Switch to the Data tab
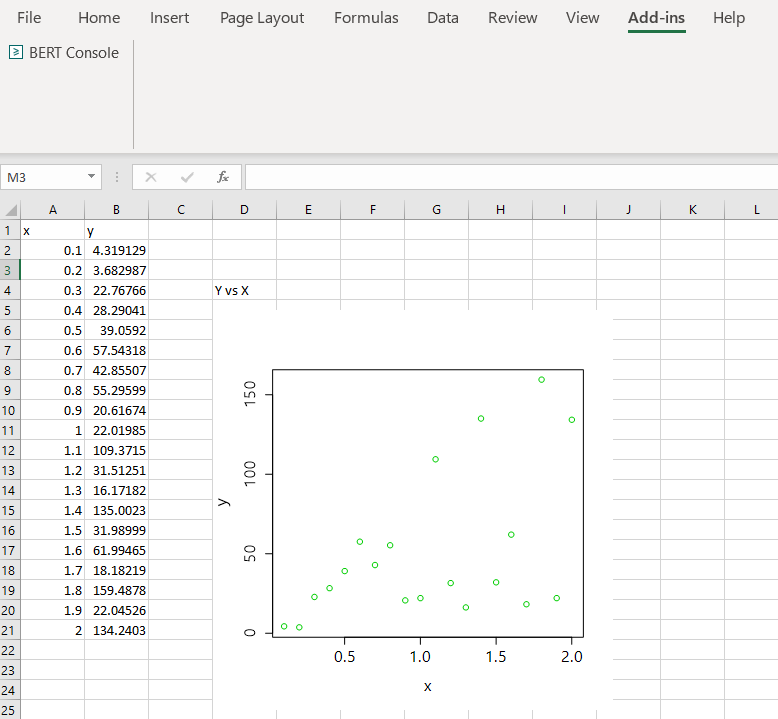The image size is (778, 719). [443, 18]
